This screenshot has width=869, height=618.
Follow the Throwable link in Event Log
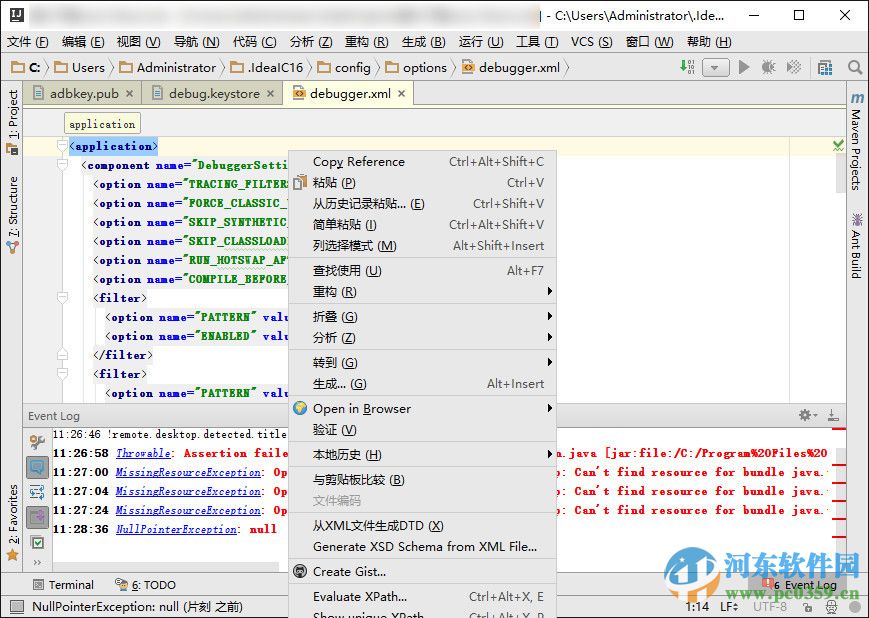(143, 453)
